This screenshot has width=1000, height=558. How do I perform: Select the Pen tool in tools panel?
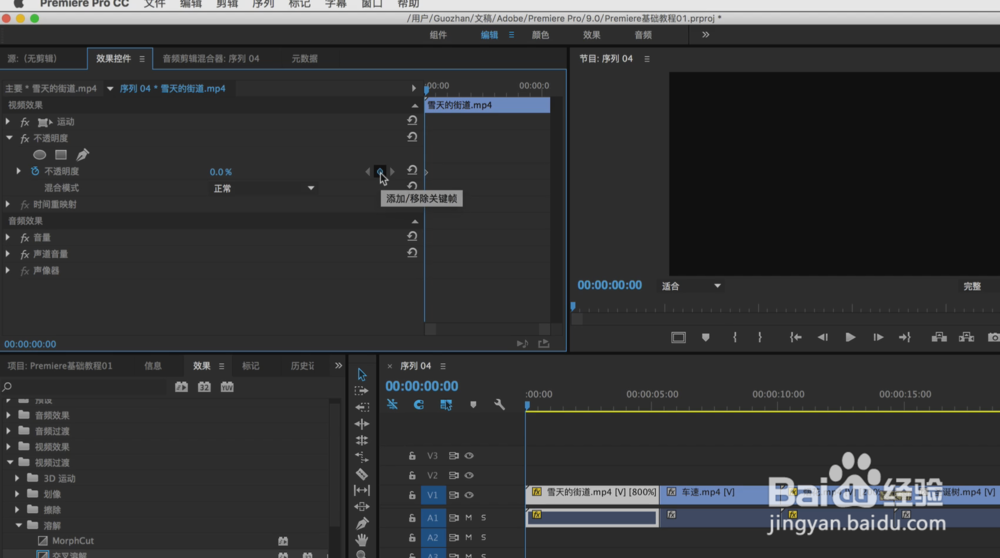coord(362,524)
